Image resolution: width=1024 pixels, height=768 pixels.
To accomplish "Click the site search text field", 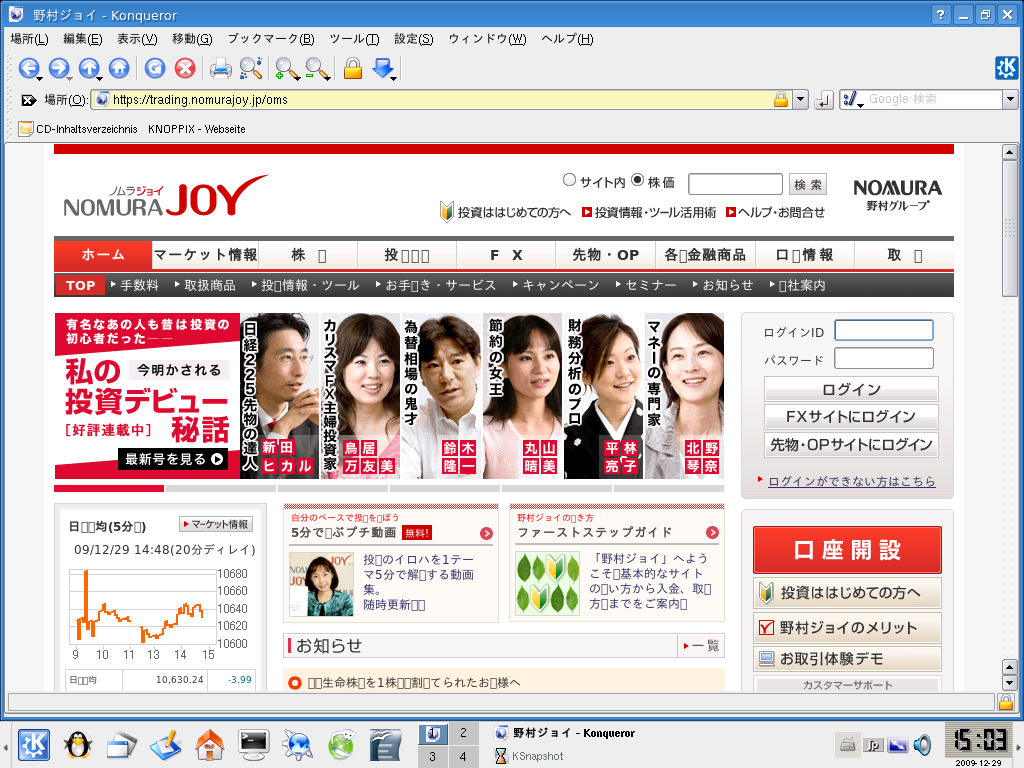I will point(735,184).
